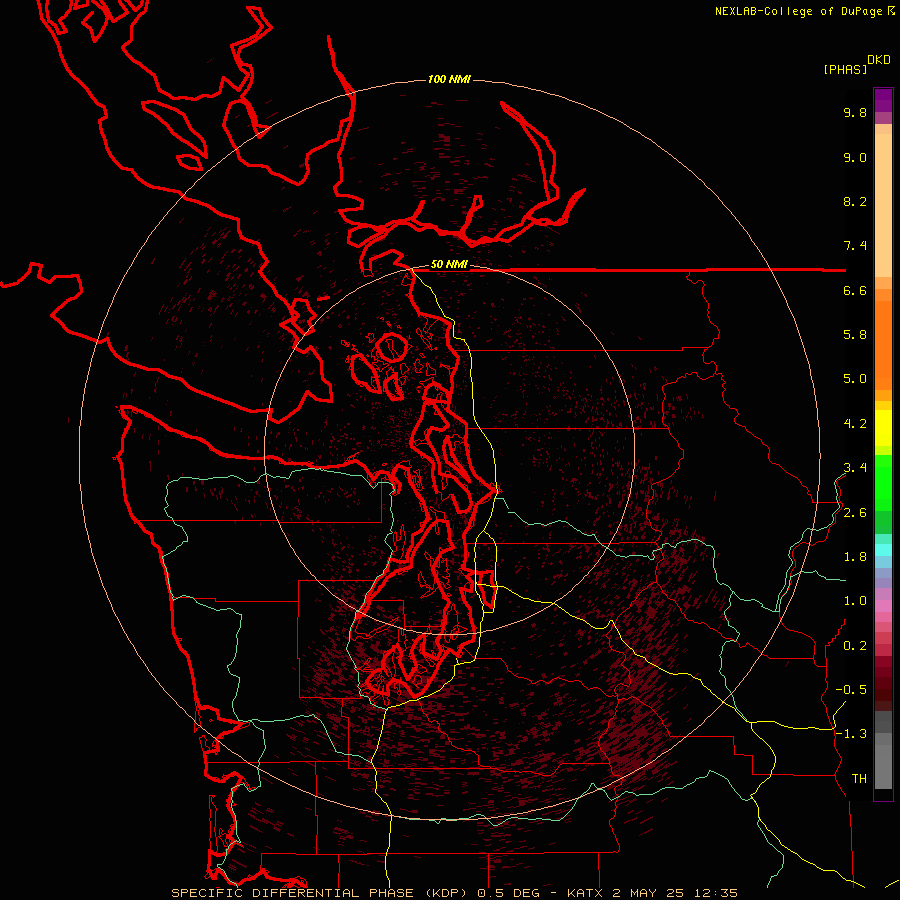This screenshot has width=900, height=900.
Task: Click the 5.0 value on the color scale
Action: 855,379
